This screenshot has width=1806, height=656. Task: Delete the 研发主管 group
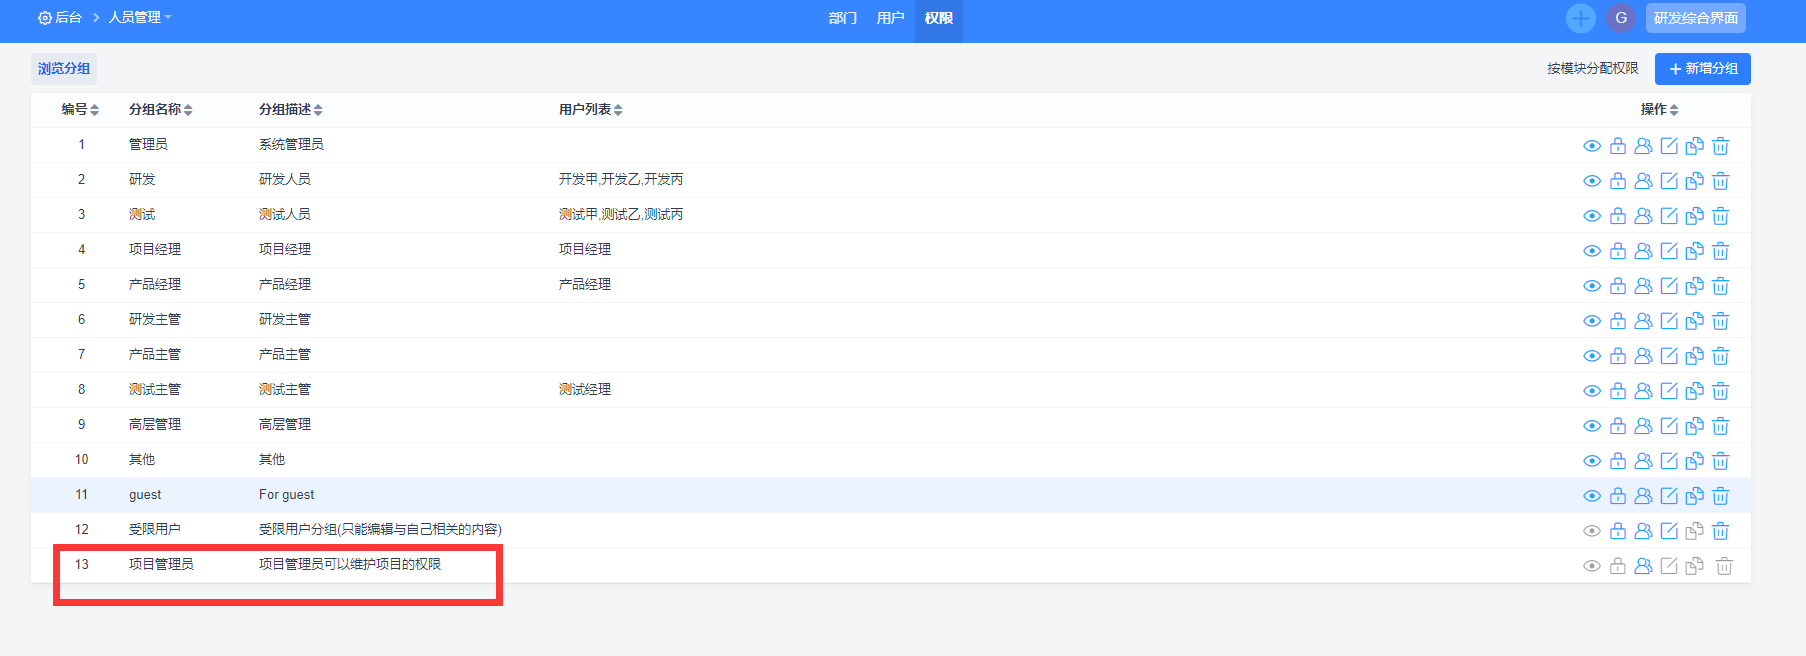click(1720, 321)
